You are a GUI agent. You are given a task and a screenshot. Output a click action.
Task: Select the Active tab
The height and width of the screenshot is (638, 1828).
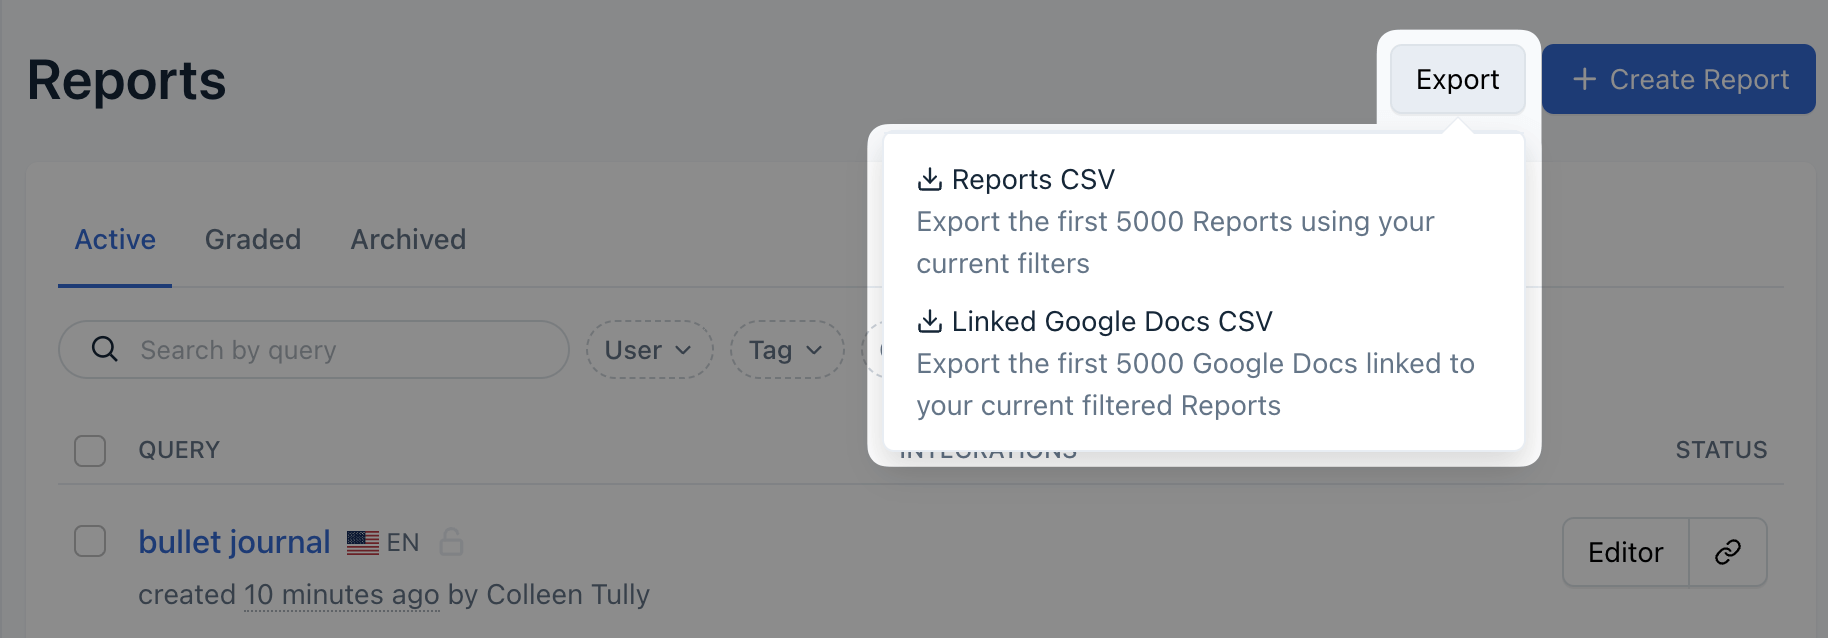pos(115,239)
